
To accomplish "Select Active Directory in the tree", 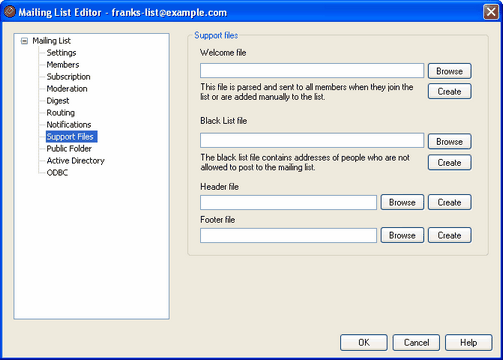I will click(x=75, y=161).
